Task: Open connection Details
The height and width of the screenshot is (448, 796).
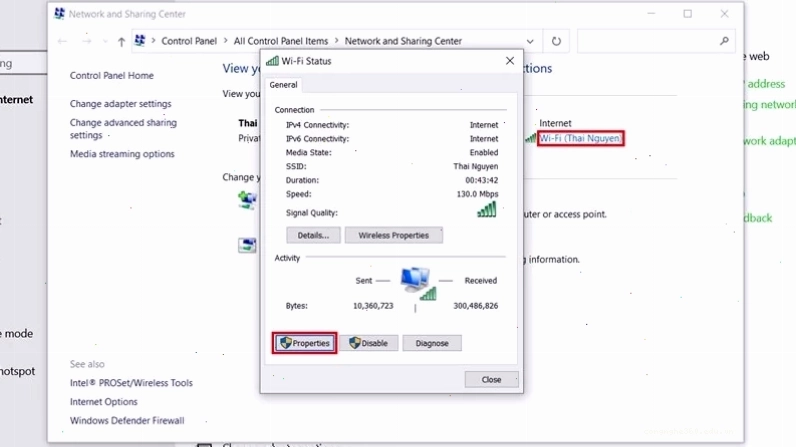Action: point(313,235)
